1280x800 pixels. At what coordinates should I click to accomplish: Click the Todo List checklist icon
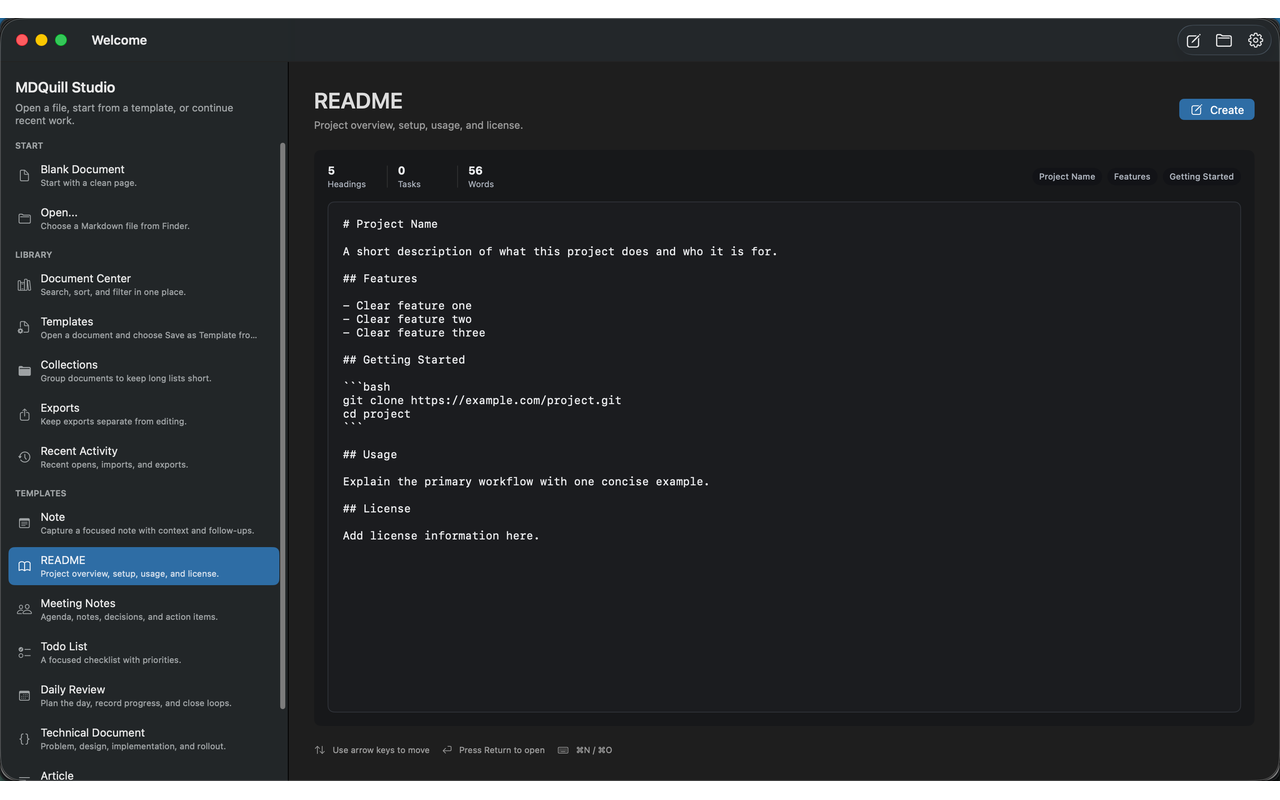point(25,652)
